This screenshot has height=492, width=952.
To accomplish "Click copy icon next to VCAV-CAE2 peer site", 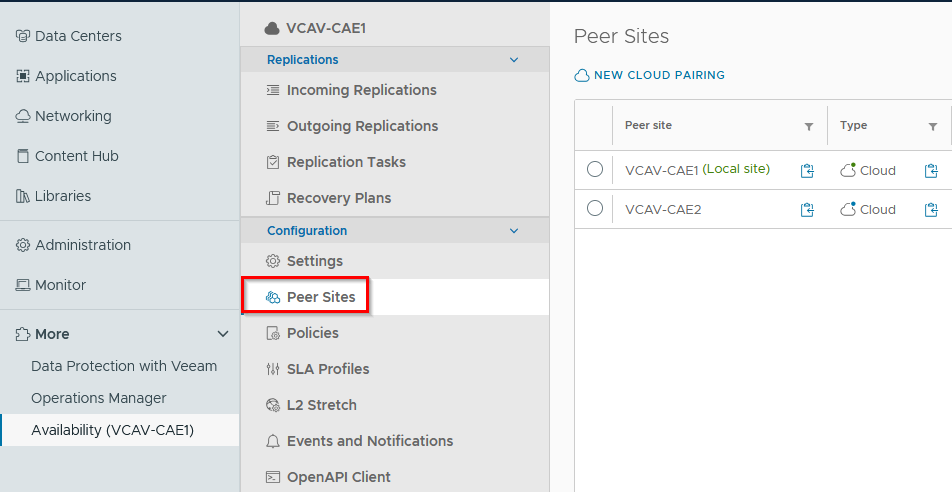I will click(x=807, y=210).
